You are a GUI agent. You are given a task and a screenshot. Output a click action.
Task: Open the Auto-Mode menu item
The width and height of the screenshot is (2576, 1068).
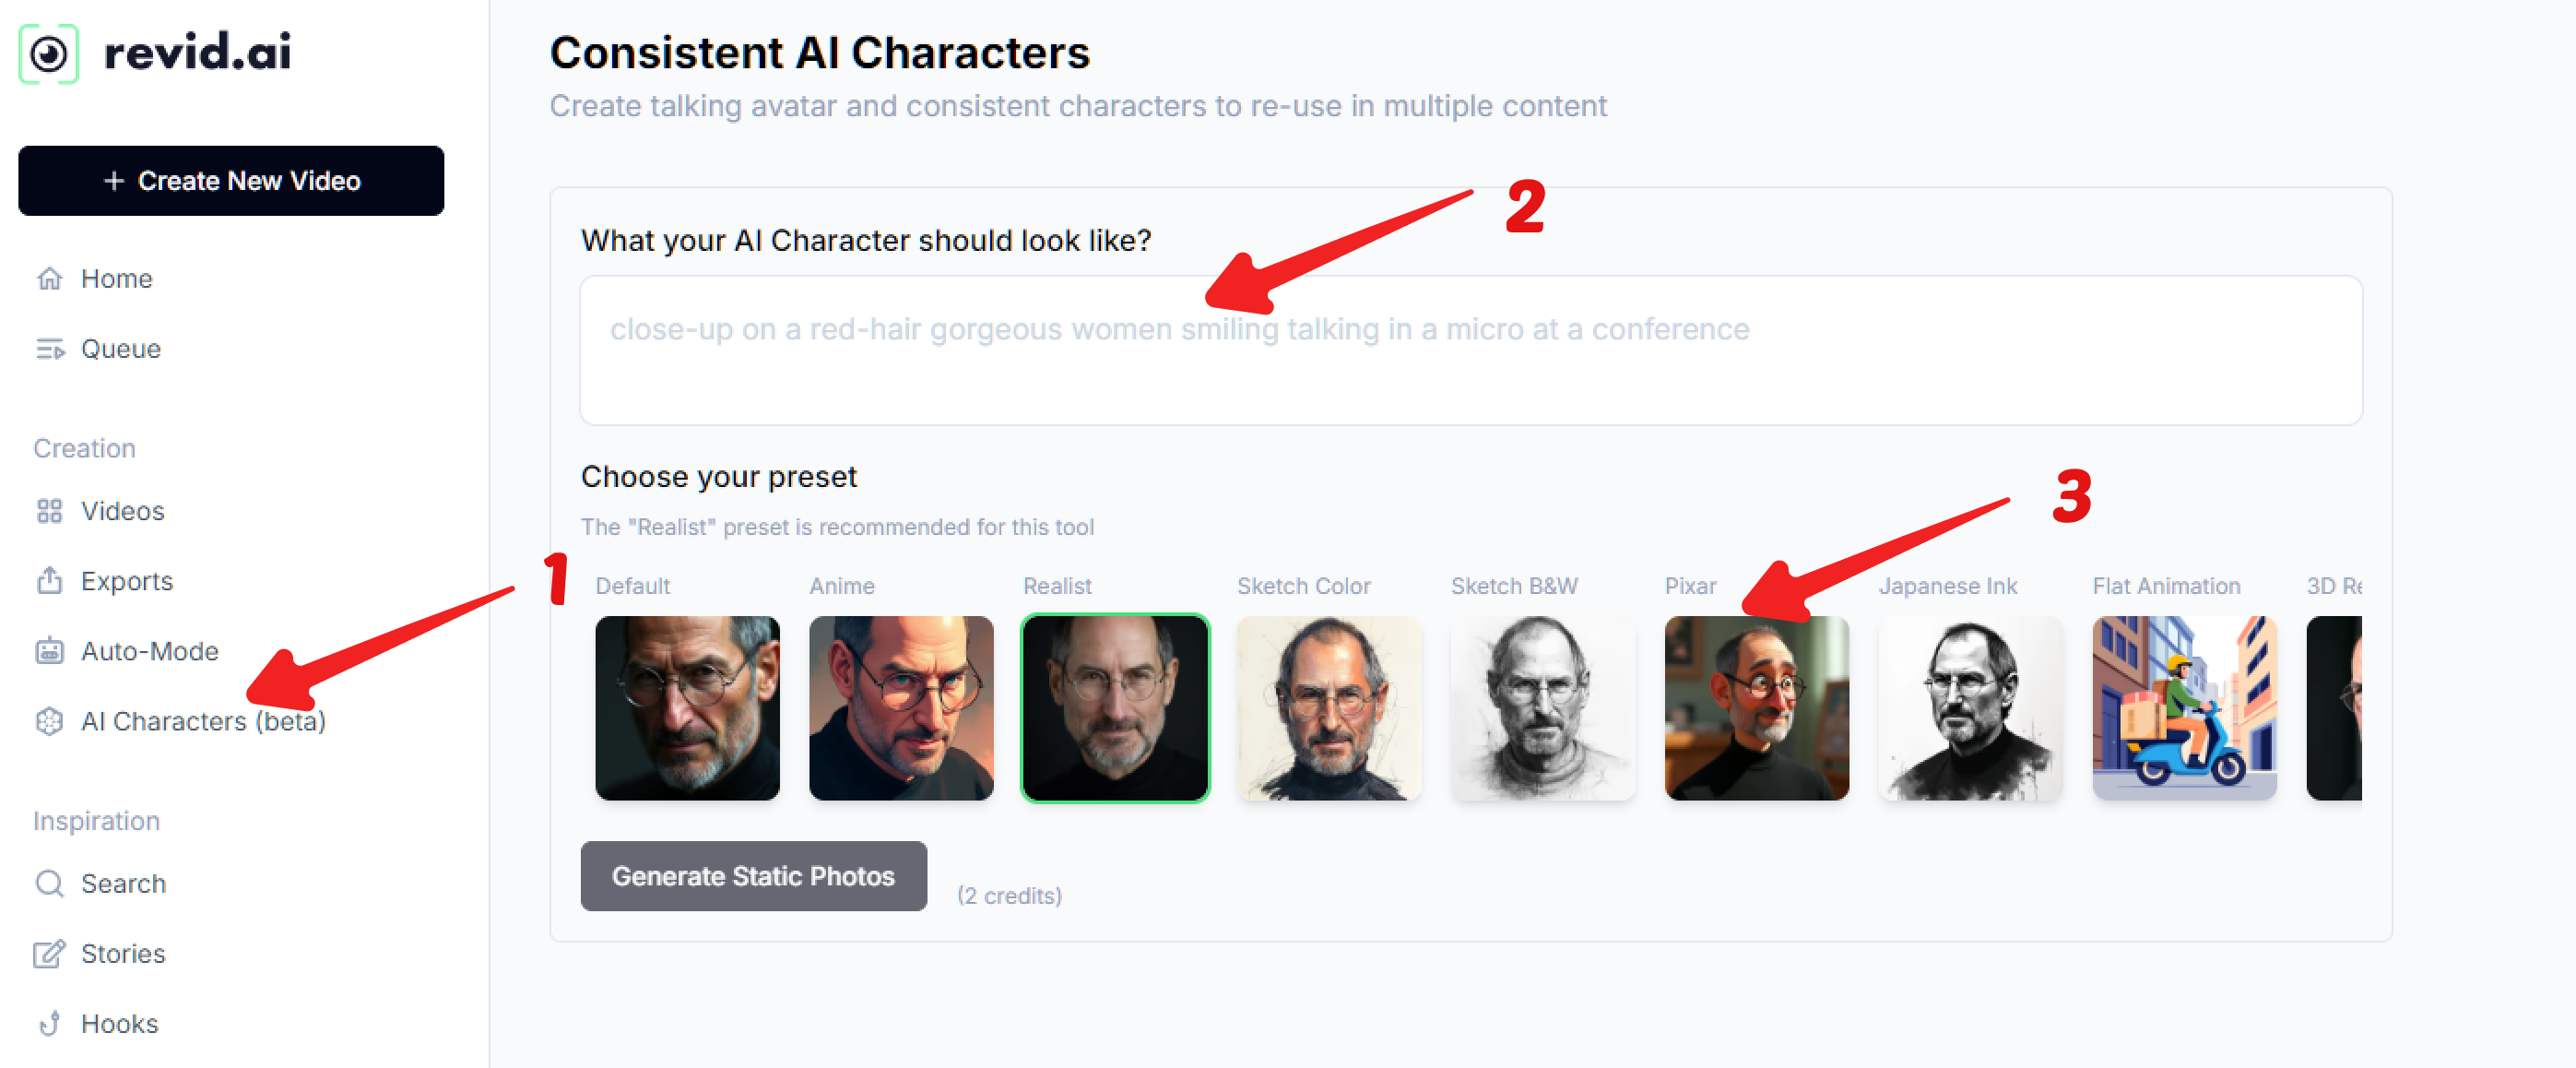coord(149,651)
